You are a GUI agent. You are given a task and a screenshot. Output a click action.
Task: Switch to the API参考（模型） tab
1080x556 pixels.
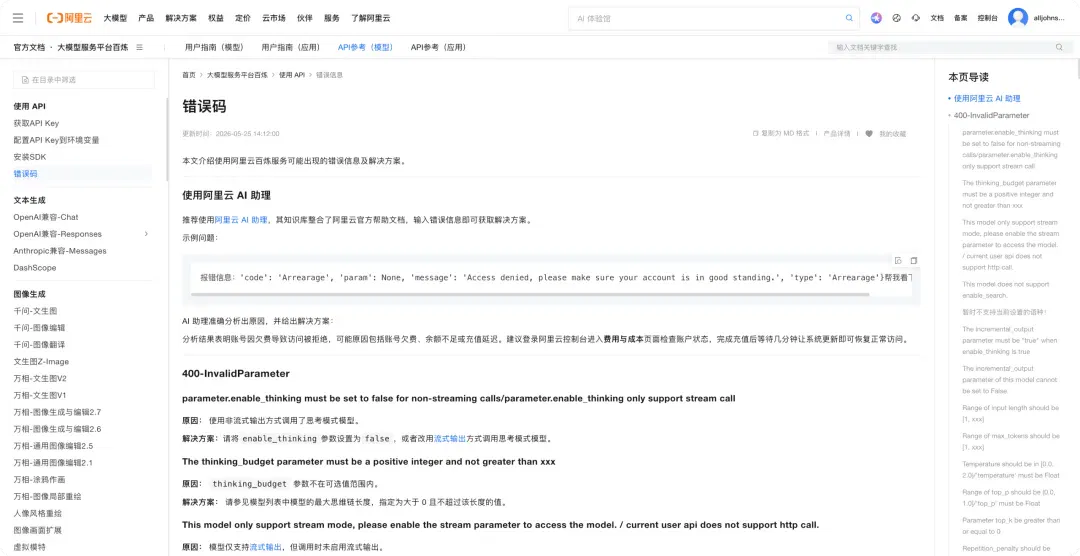click(366, 48)
